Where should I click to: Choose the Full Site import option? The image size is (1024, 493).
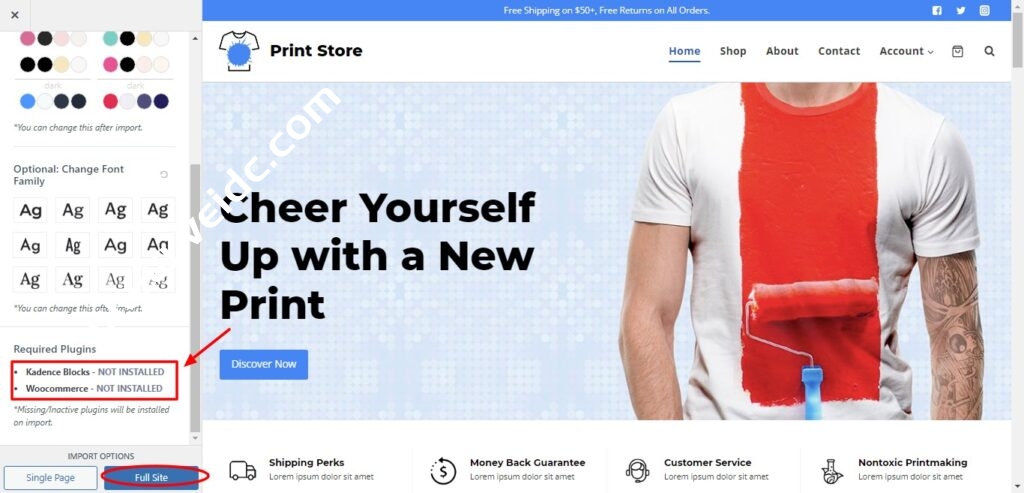point(151,477)
